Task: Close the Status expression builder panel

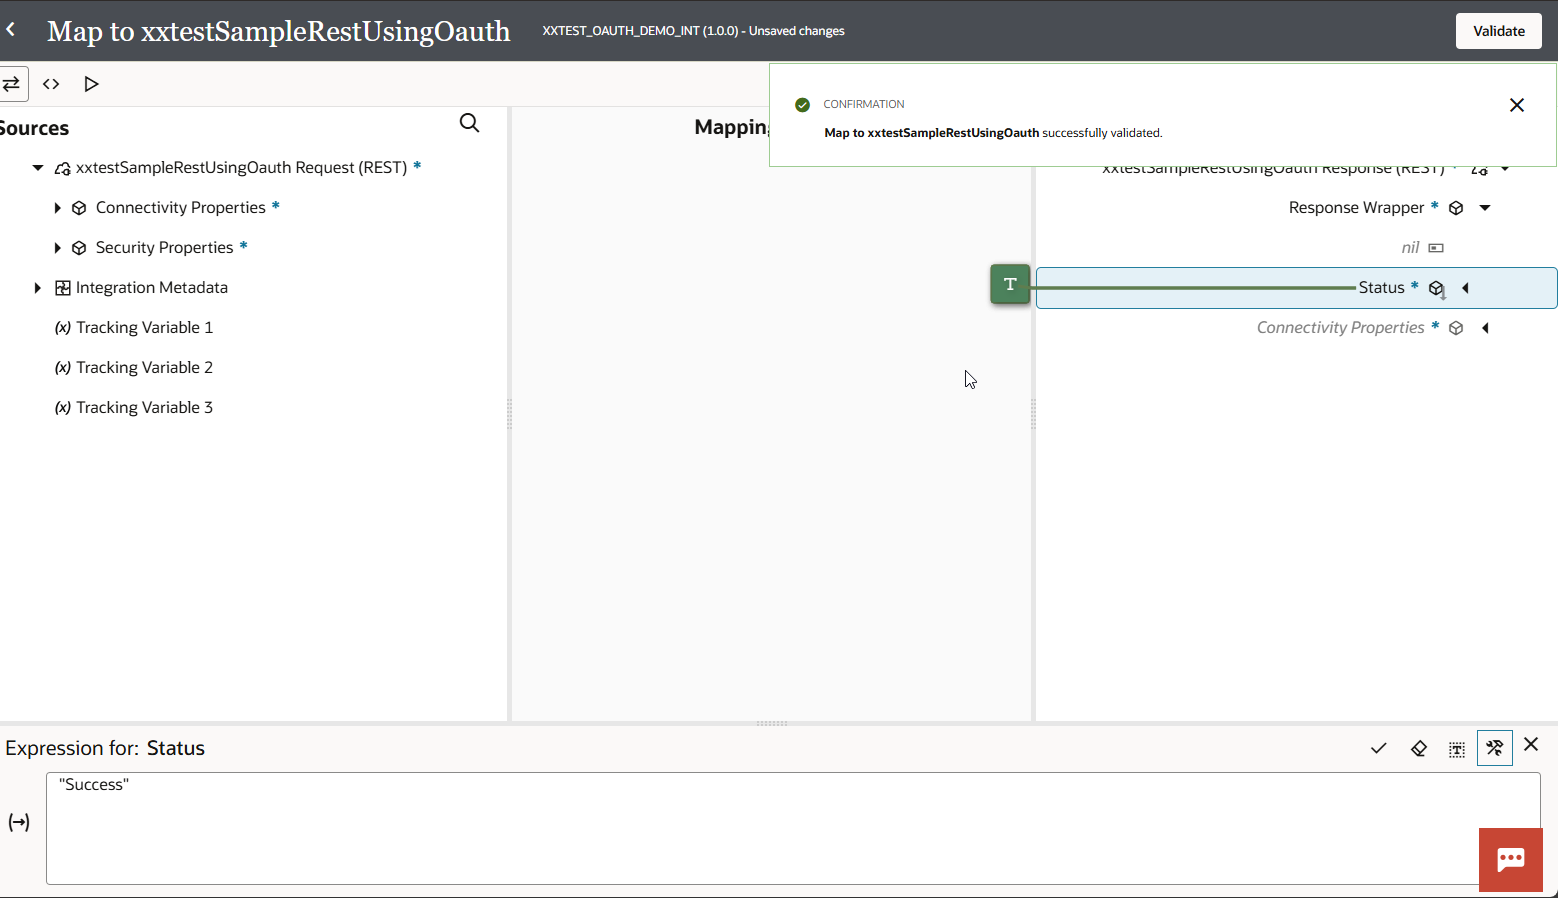Action: (1531, 744)
